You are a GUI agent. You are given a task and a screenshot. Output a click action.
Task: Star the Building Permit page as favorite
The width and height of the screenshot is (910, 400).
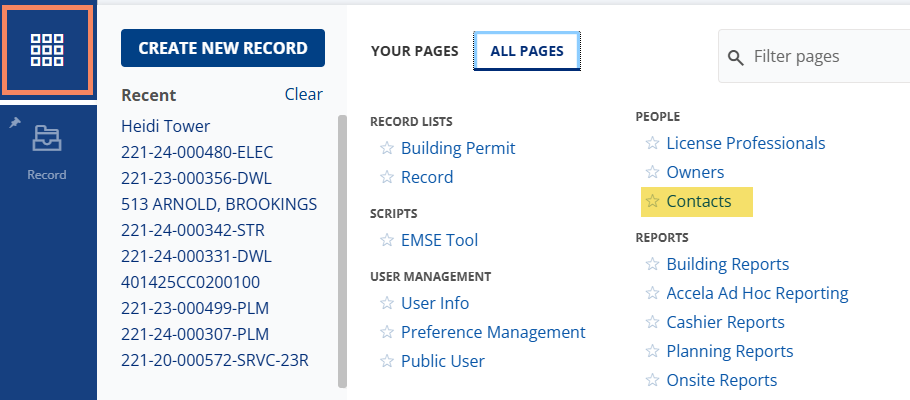click(x=387, y=148)
